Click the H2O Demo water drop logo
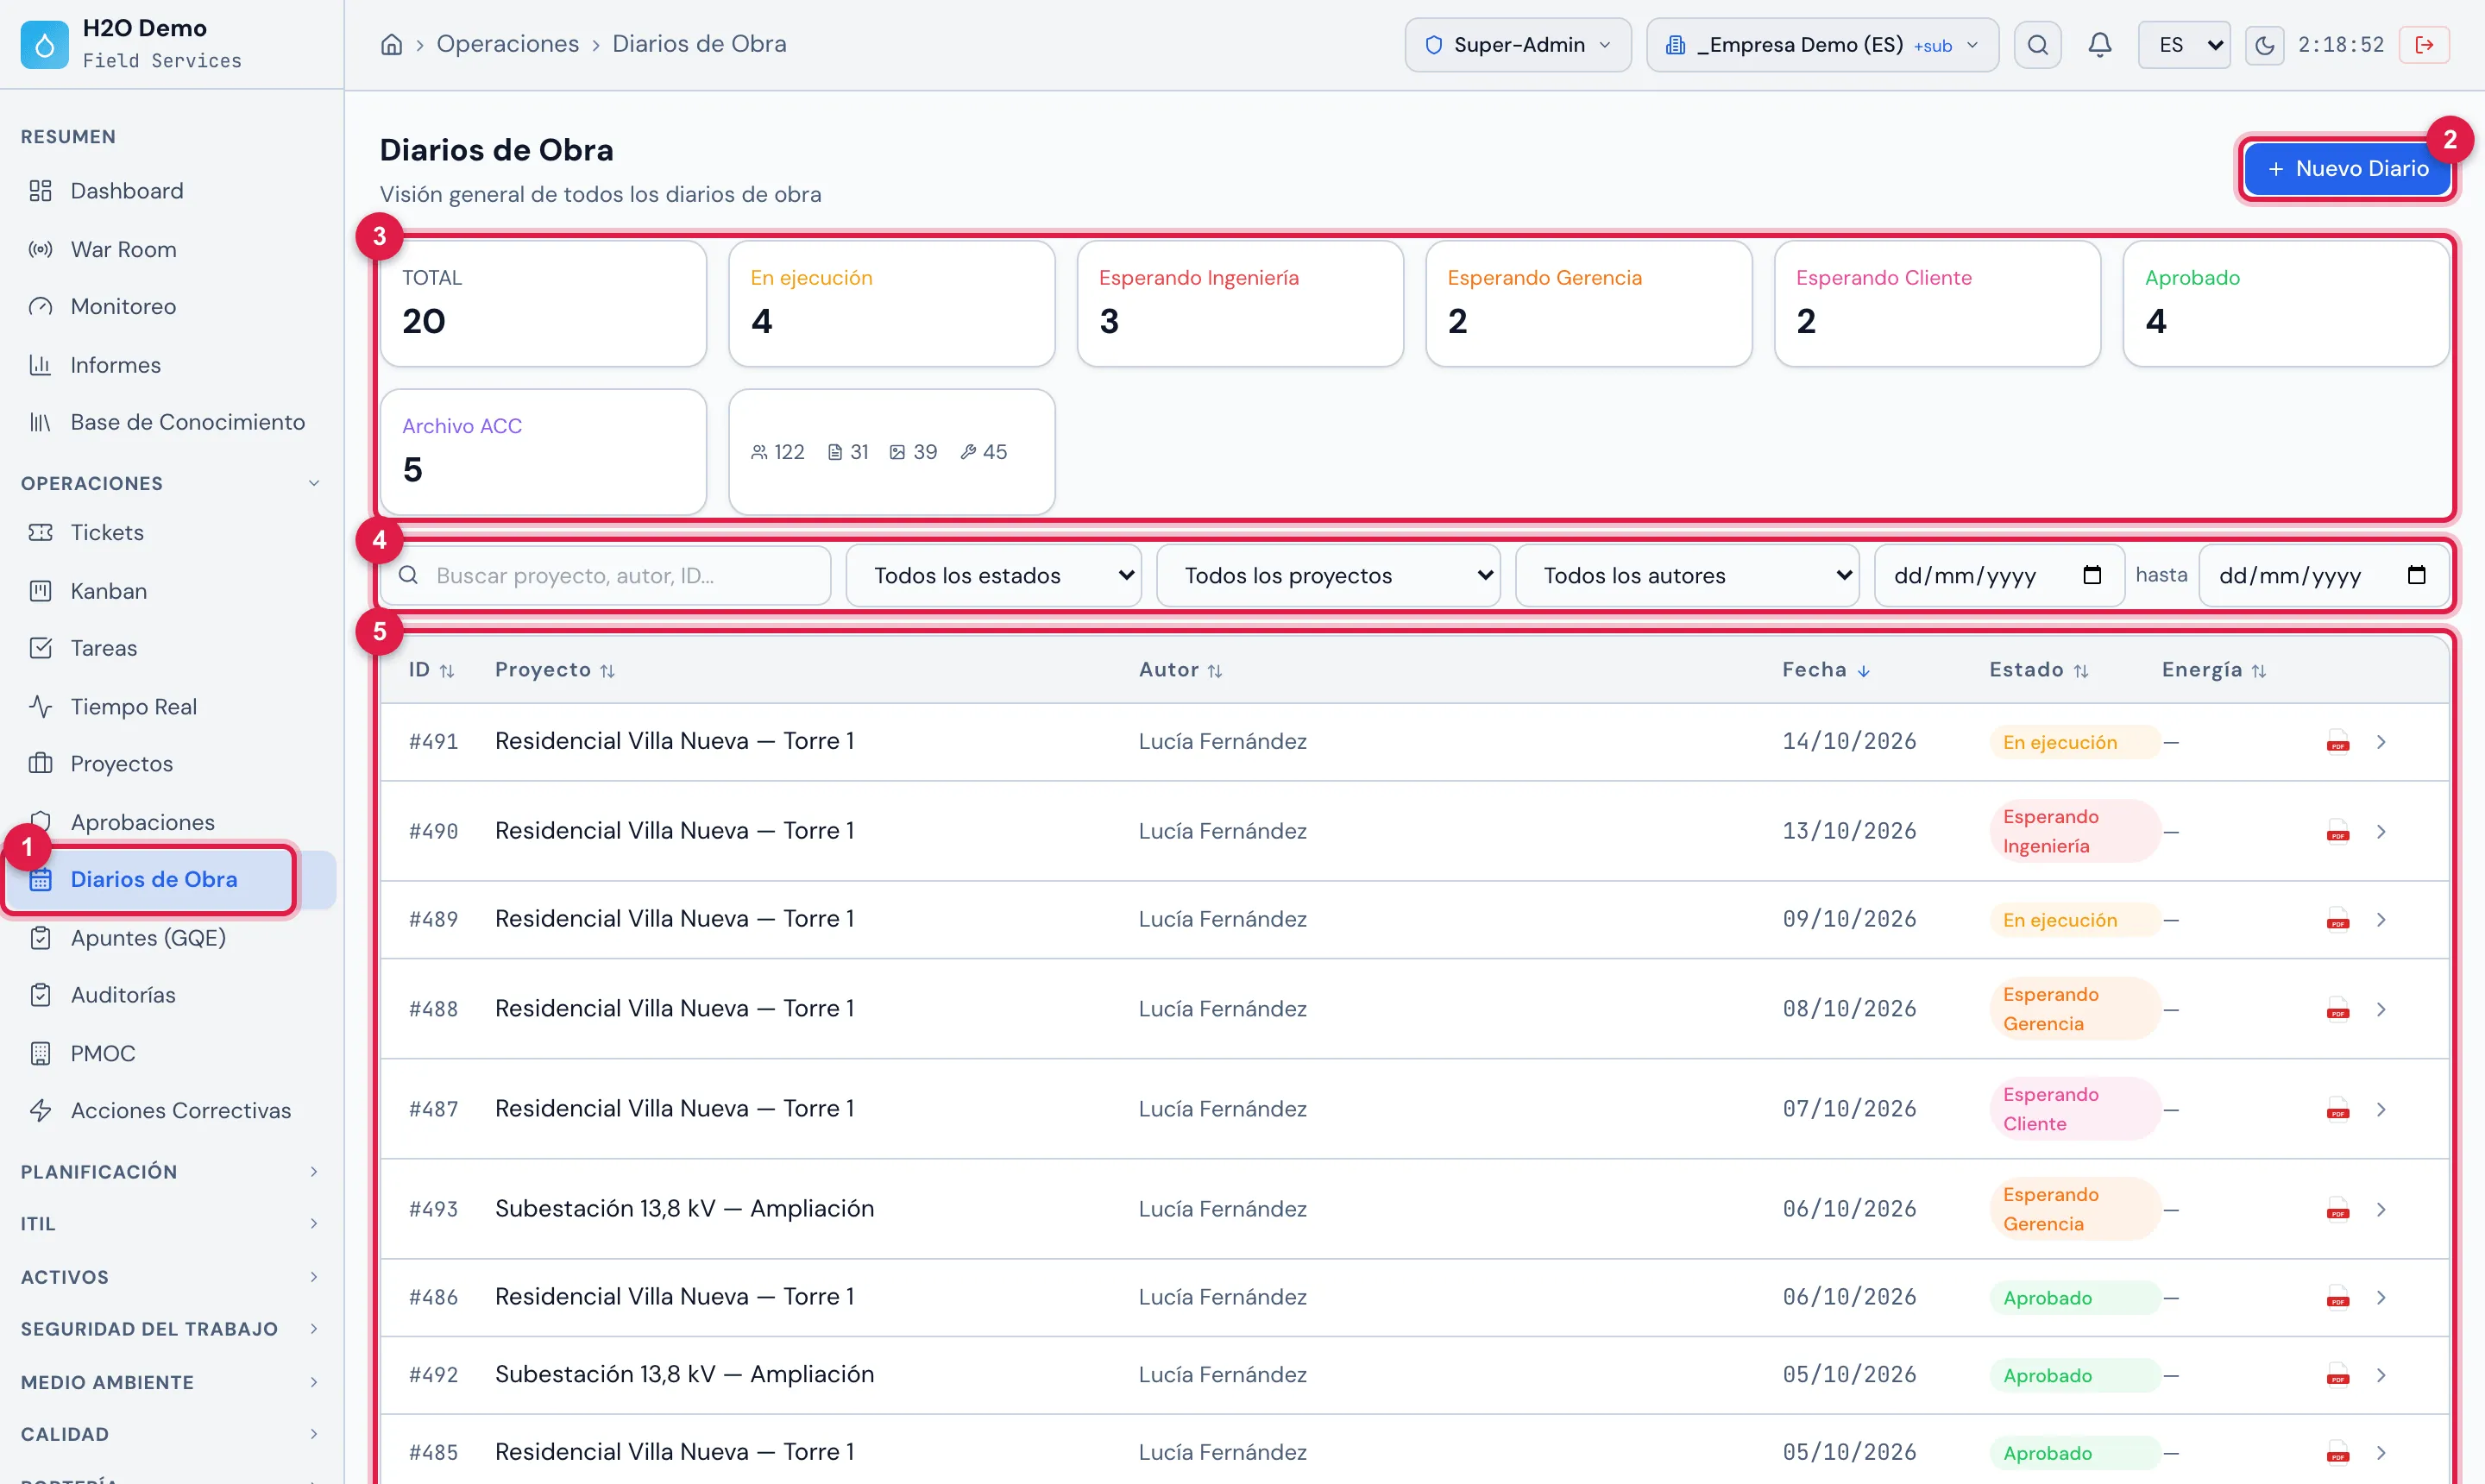The height and width of the screenshot is (1484, 2485). [x=44, y=45]
